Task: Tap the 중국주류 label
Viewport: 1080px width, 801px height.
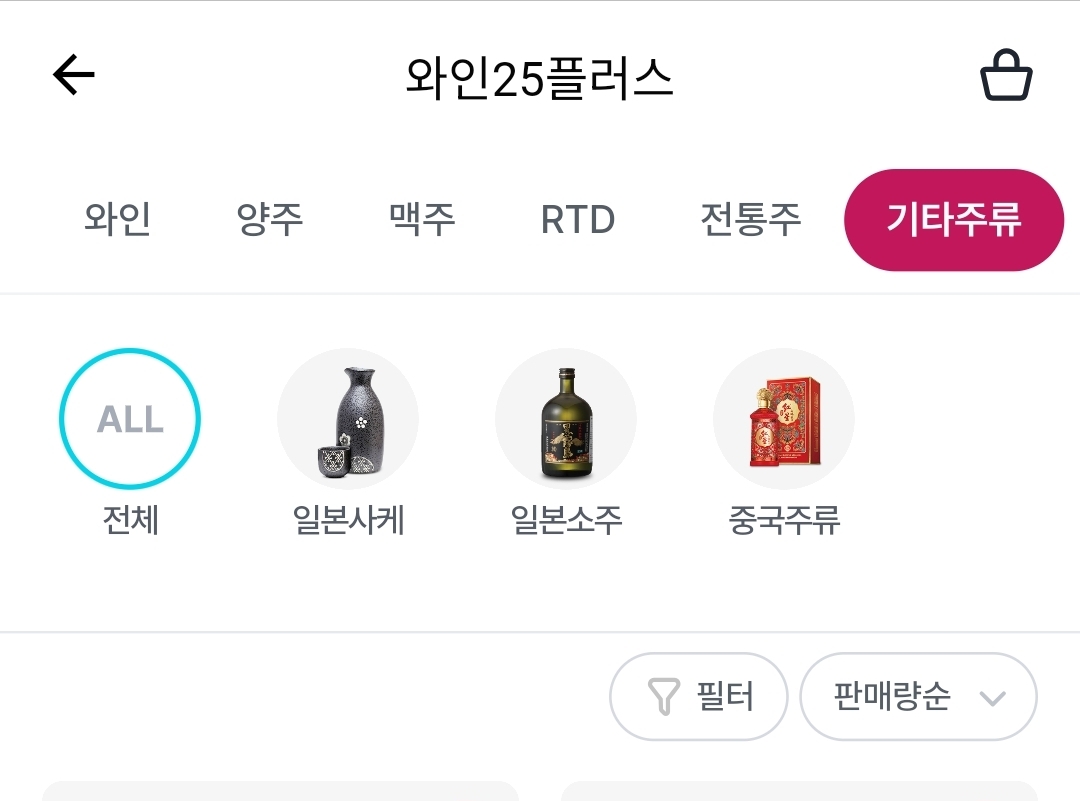Action: (x=784, y=520)
